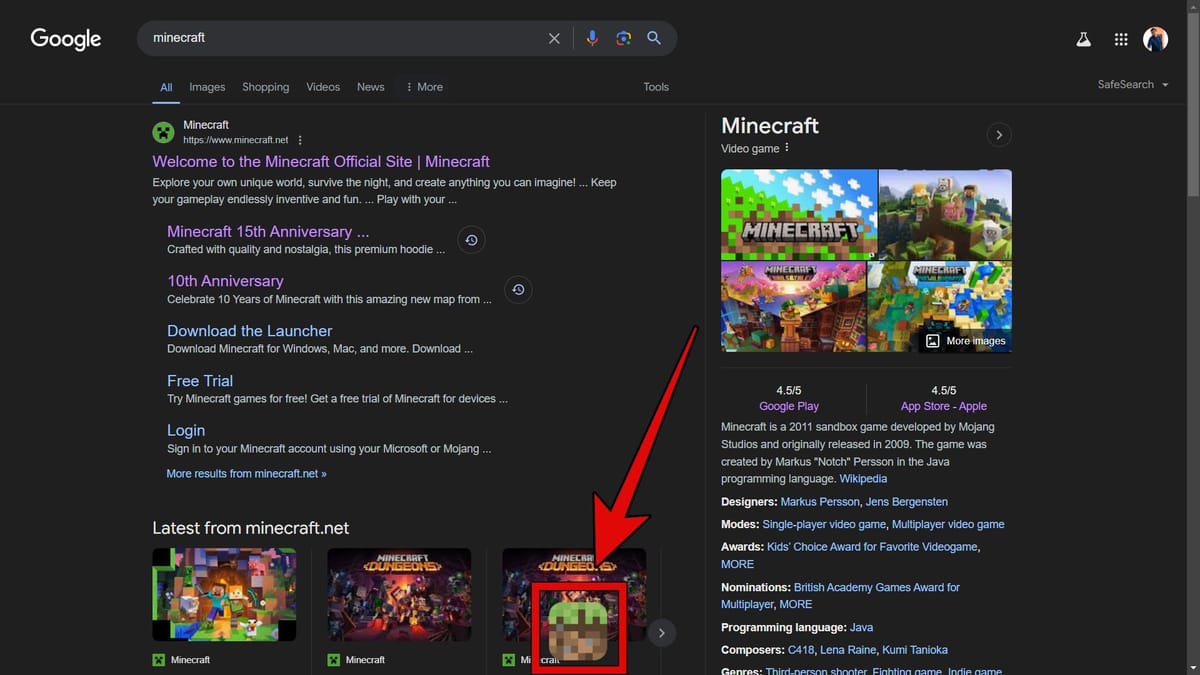Click the Google logo
Viewport: 1200px width, 675px height.
point(66,39)
